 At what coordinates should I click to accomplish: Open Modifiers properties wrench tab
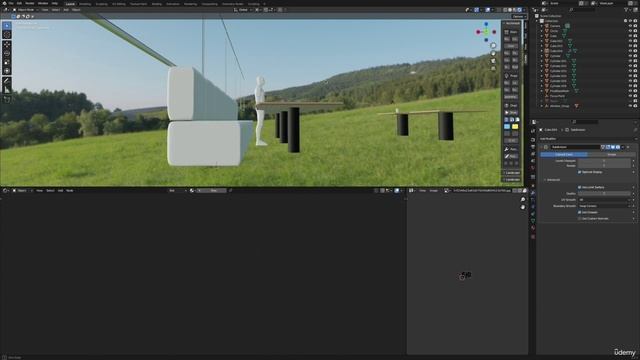[x=533, y=193]
